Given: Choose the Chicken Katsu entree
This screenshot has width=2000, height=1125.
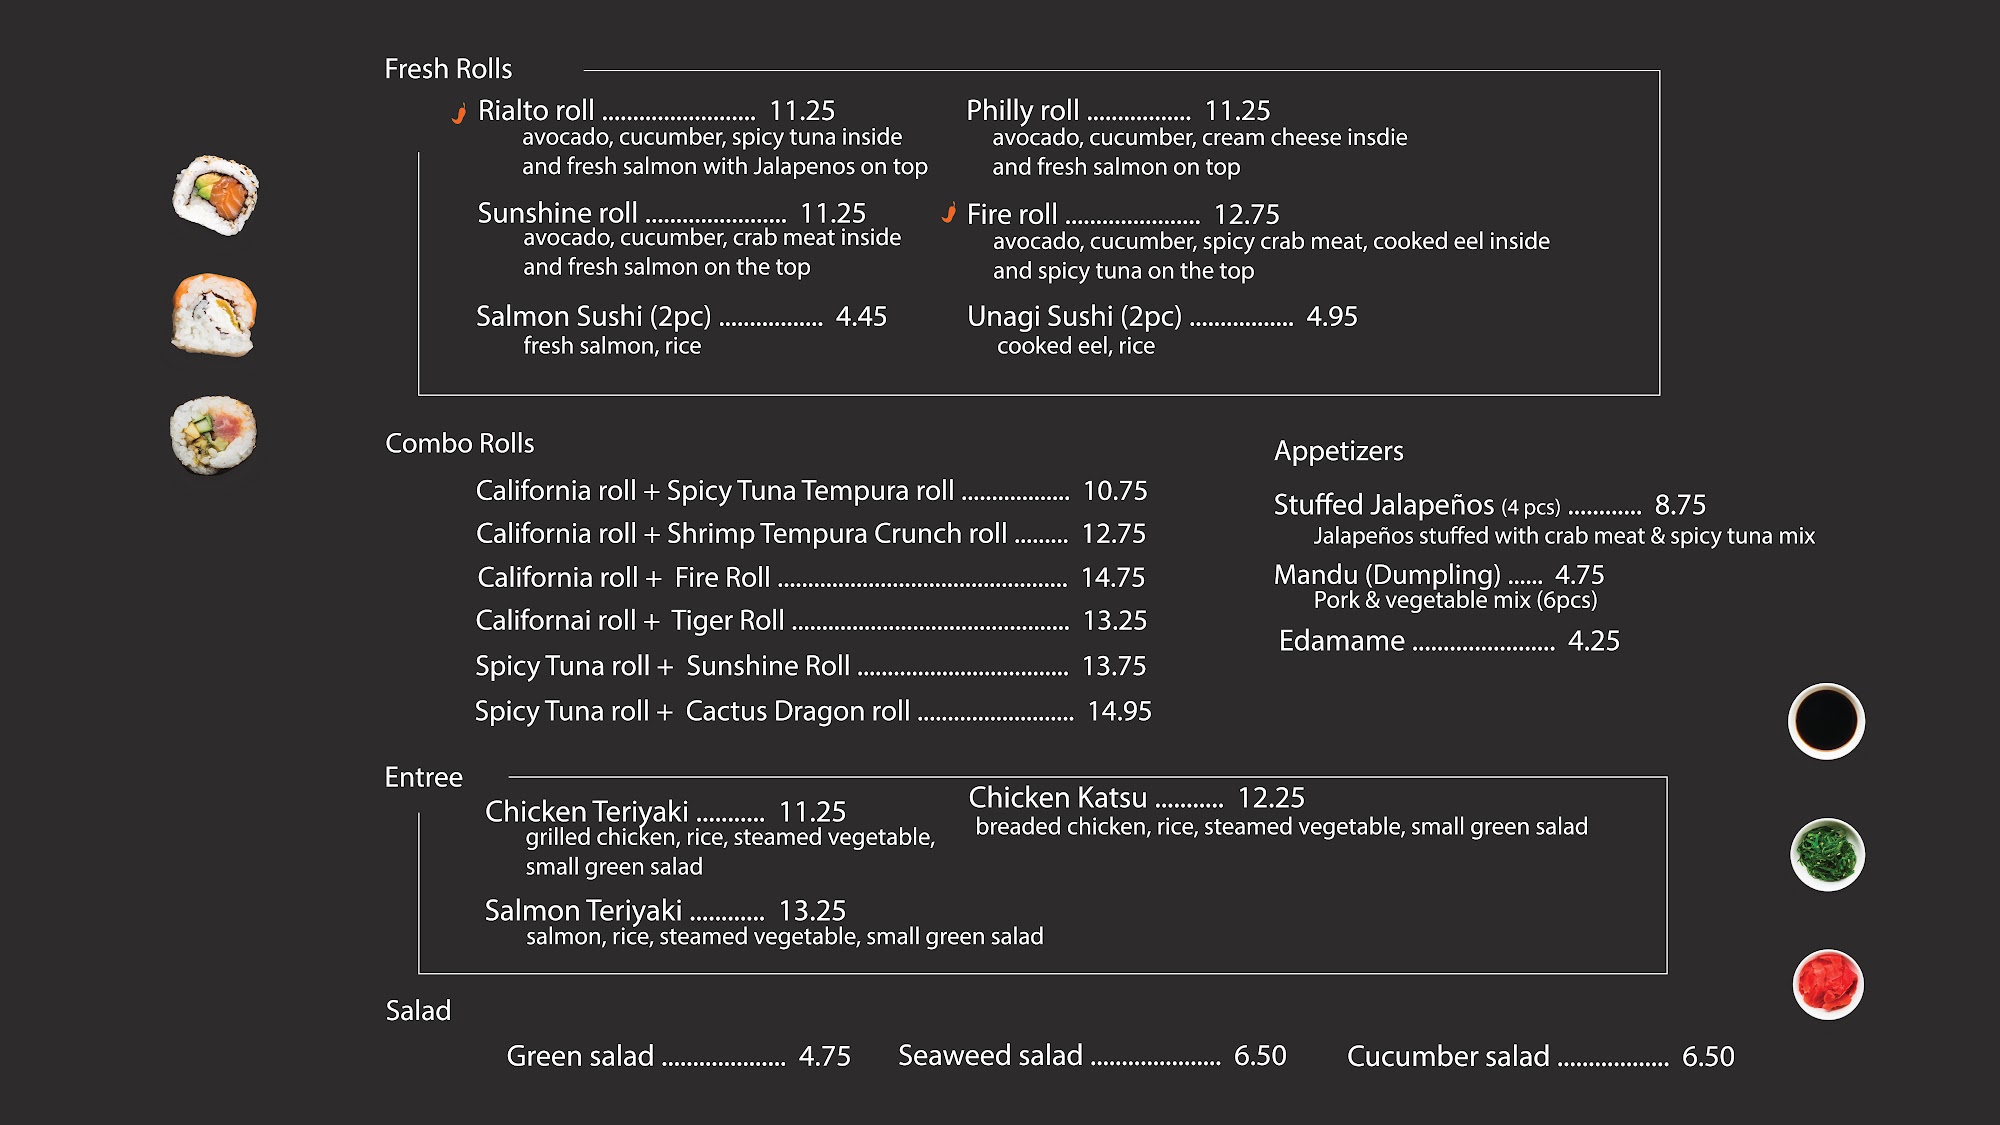Looking at the screenshot, I should pos(1057,797).
